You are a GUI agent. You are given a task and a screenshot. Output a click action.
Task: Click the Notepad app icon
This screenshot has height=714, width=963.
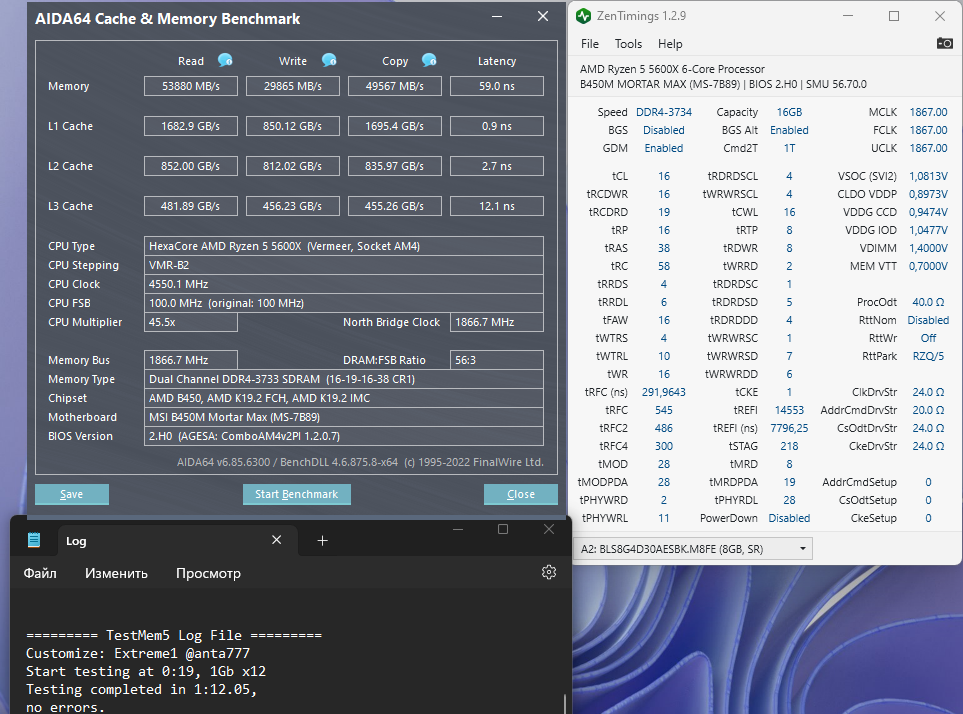(x=34, y=540)
